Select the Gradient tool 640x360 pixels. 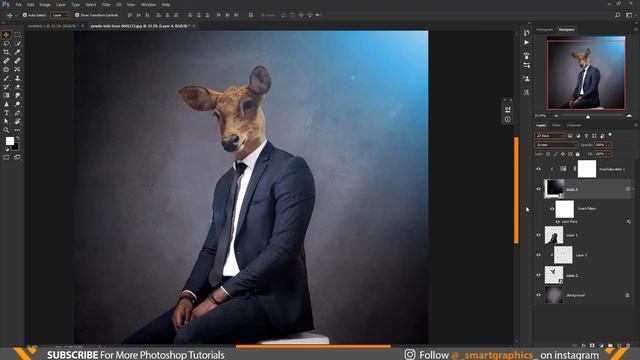(x=6, y=96)
